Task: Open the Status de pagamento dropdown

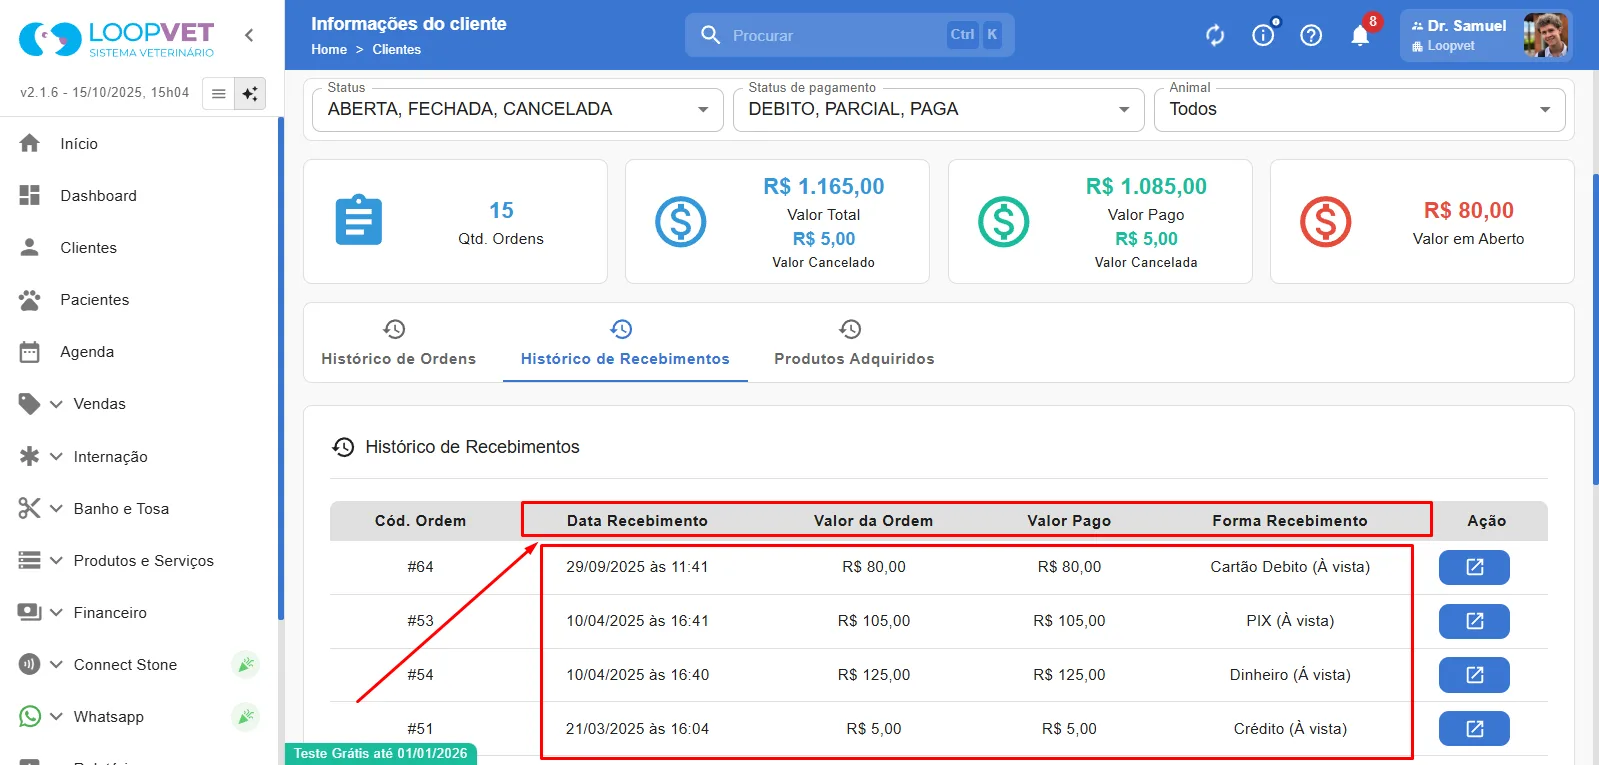Action: click(x=939, y=109)
